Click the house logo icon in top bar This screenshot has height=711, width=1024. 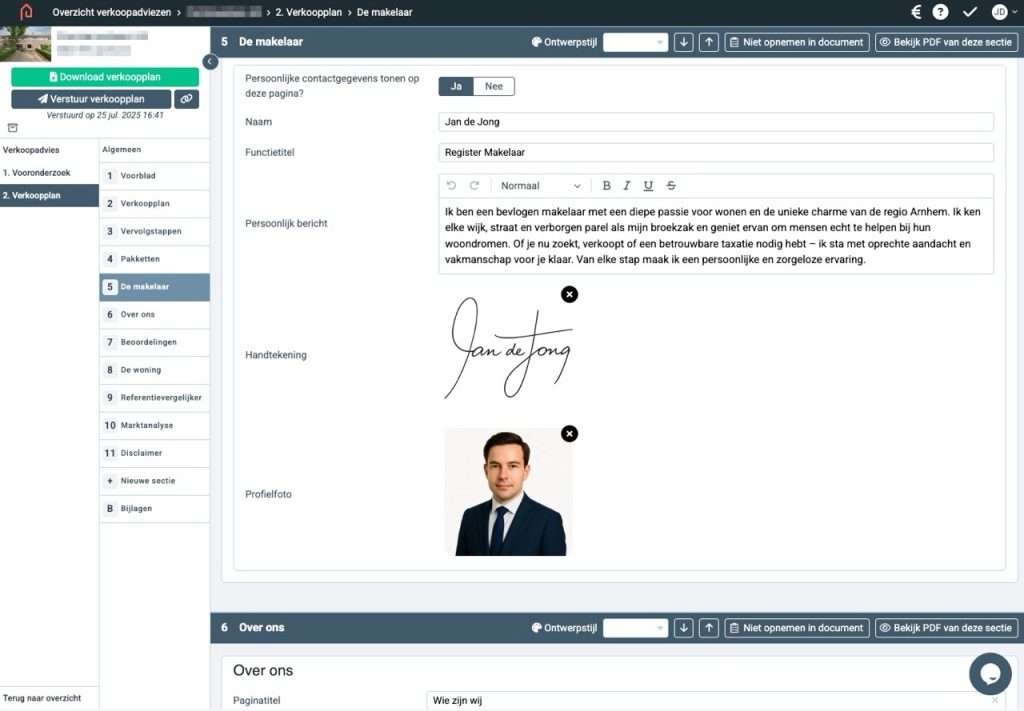click(x=26, y=12)
